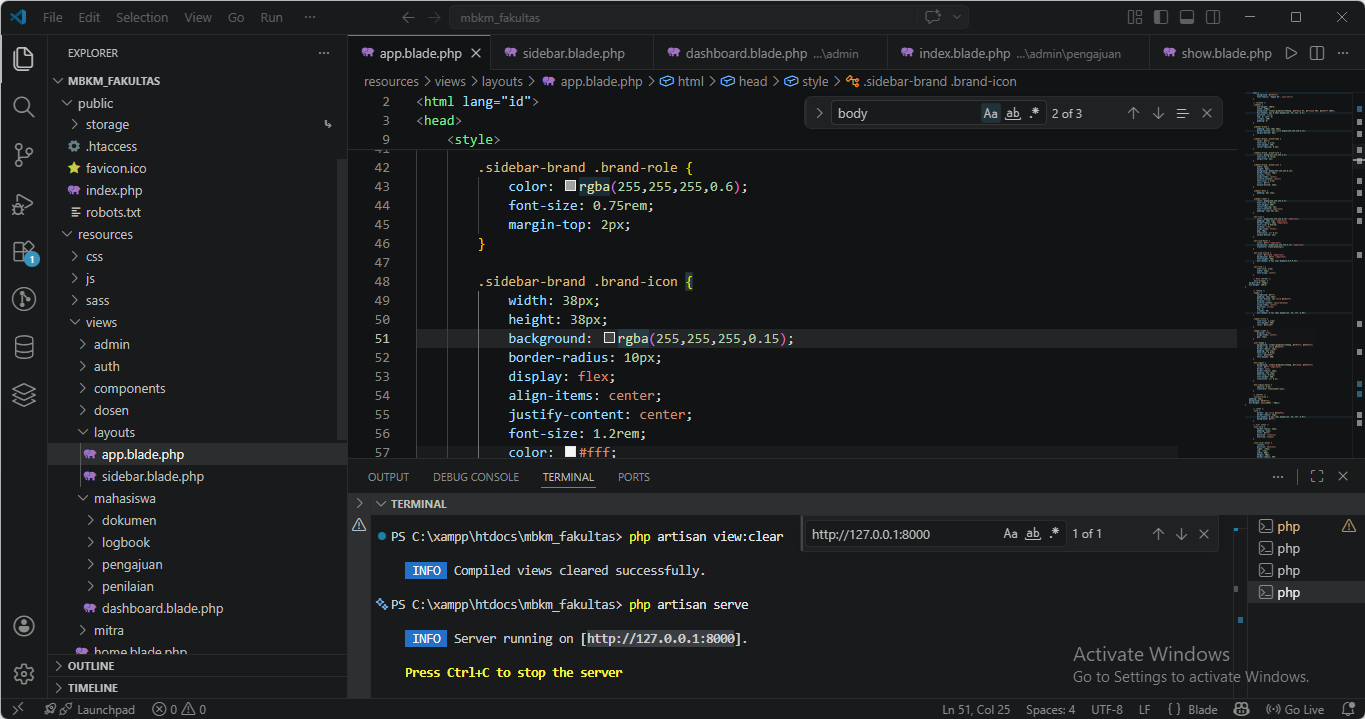Go back with the navigation arrow
The height and width of the screenshot is (719, 1365).
pyautogui.click(x=408, y=17)
